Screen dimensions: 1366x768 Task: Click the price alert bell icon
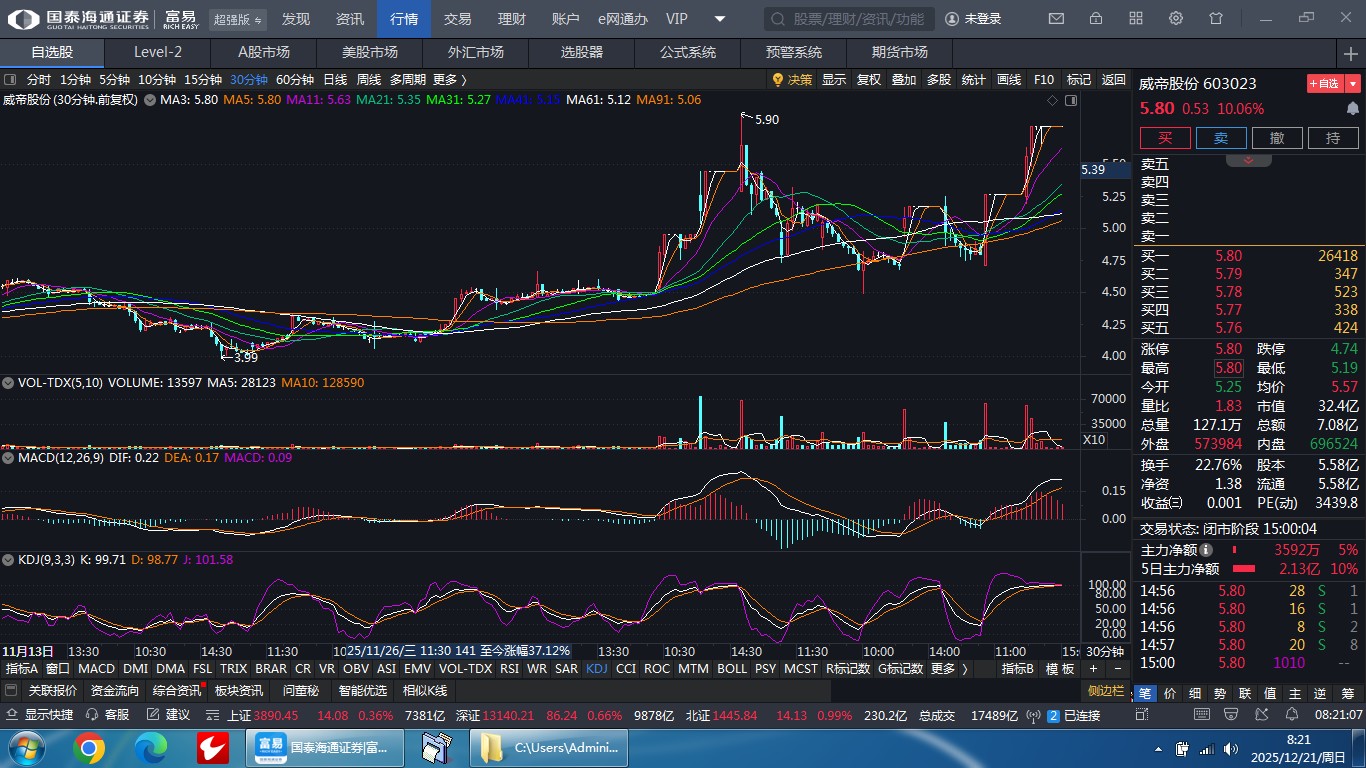tap(1352, 108)
